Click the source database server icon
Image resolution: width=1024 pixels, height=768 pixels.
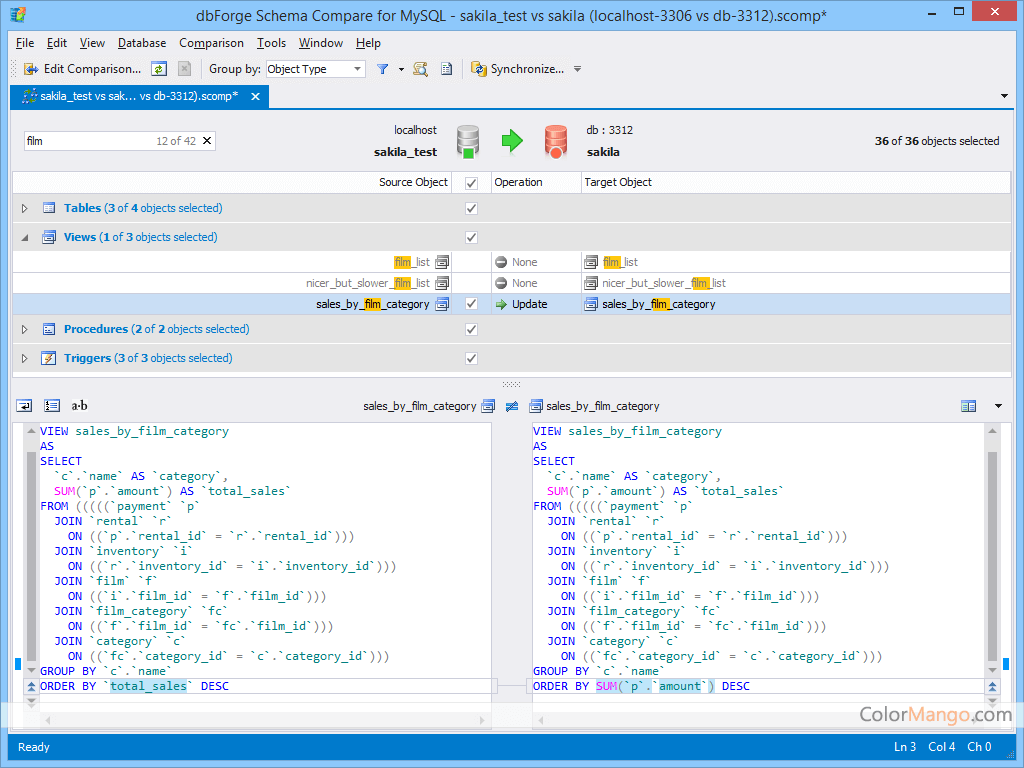(468, 142)
